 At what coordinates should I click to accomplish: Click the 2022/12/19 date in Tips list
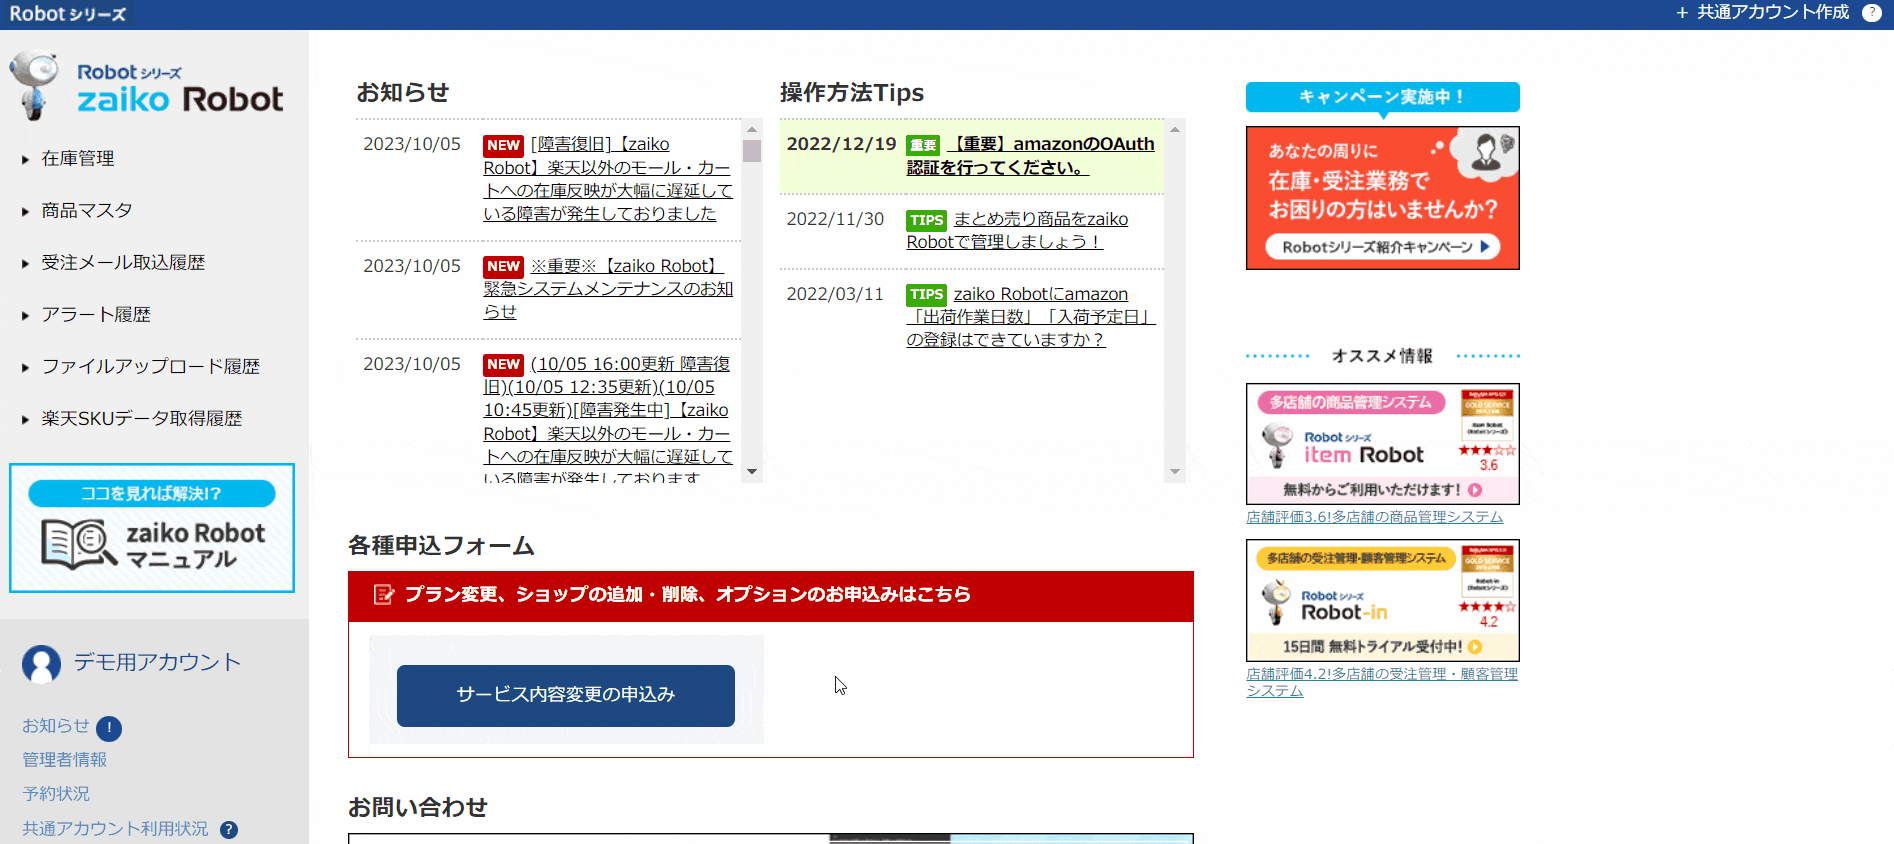click(x=842, y=144)
